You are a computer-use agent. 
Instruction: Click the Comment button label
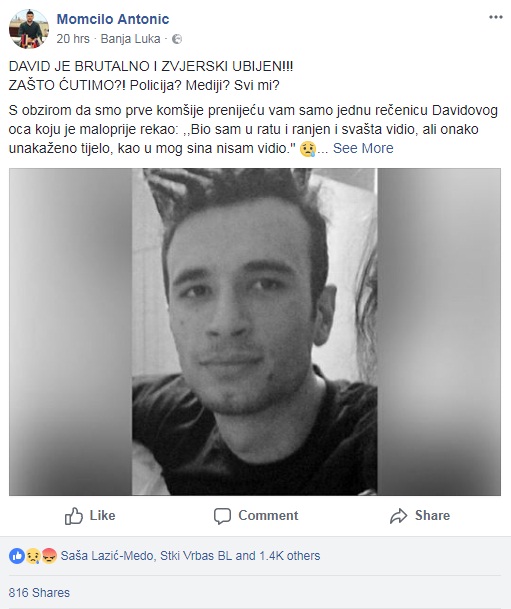coord(268,515)
